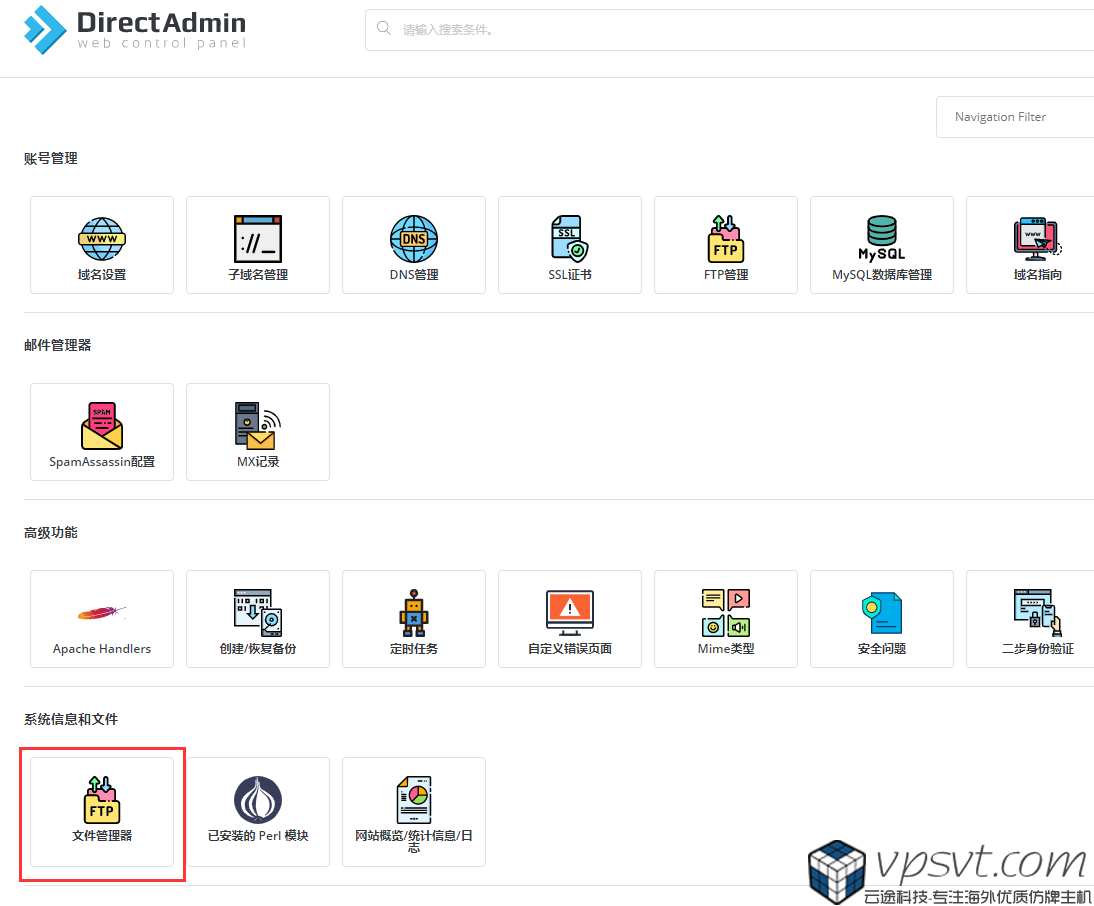This screenshot has width=1094, height=906.
Task: Click the Navigation Filter field
Action: (1015, 117)
